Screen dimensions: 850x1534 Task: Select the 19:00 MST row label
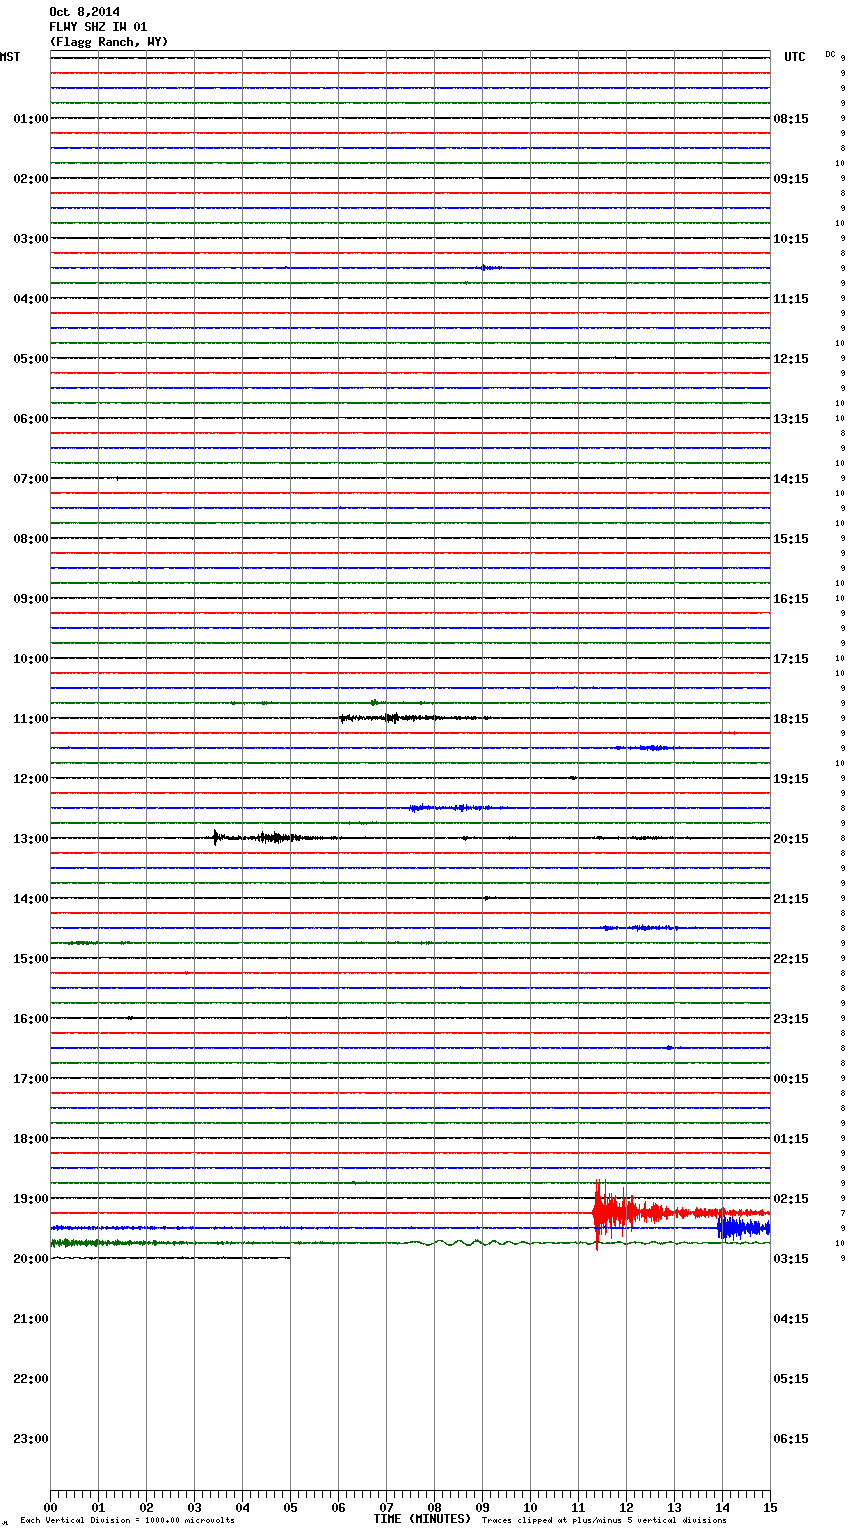coord(30,1199)
